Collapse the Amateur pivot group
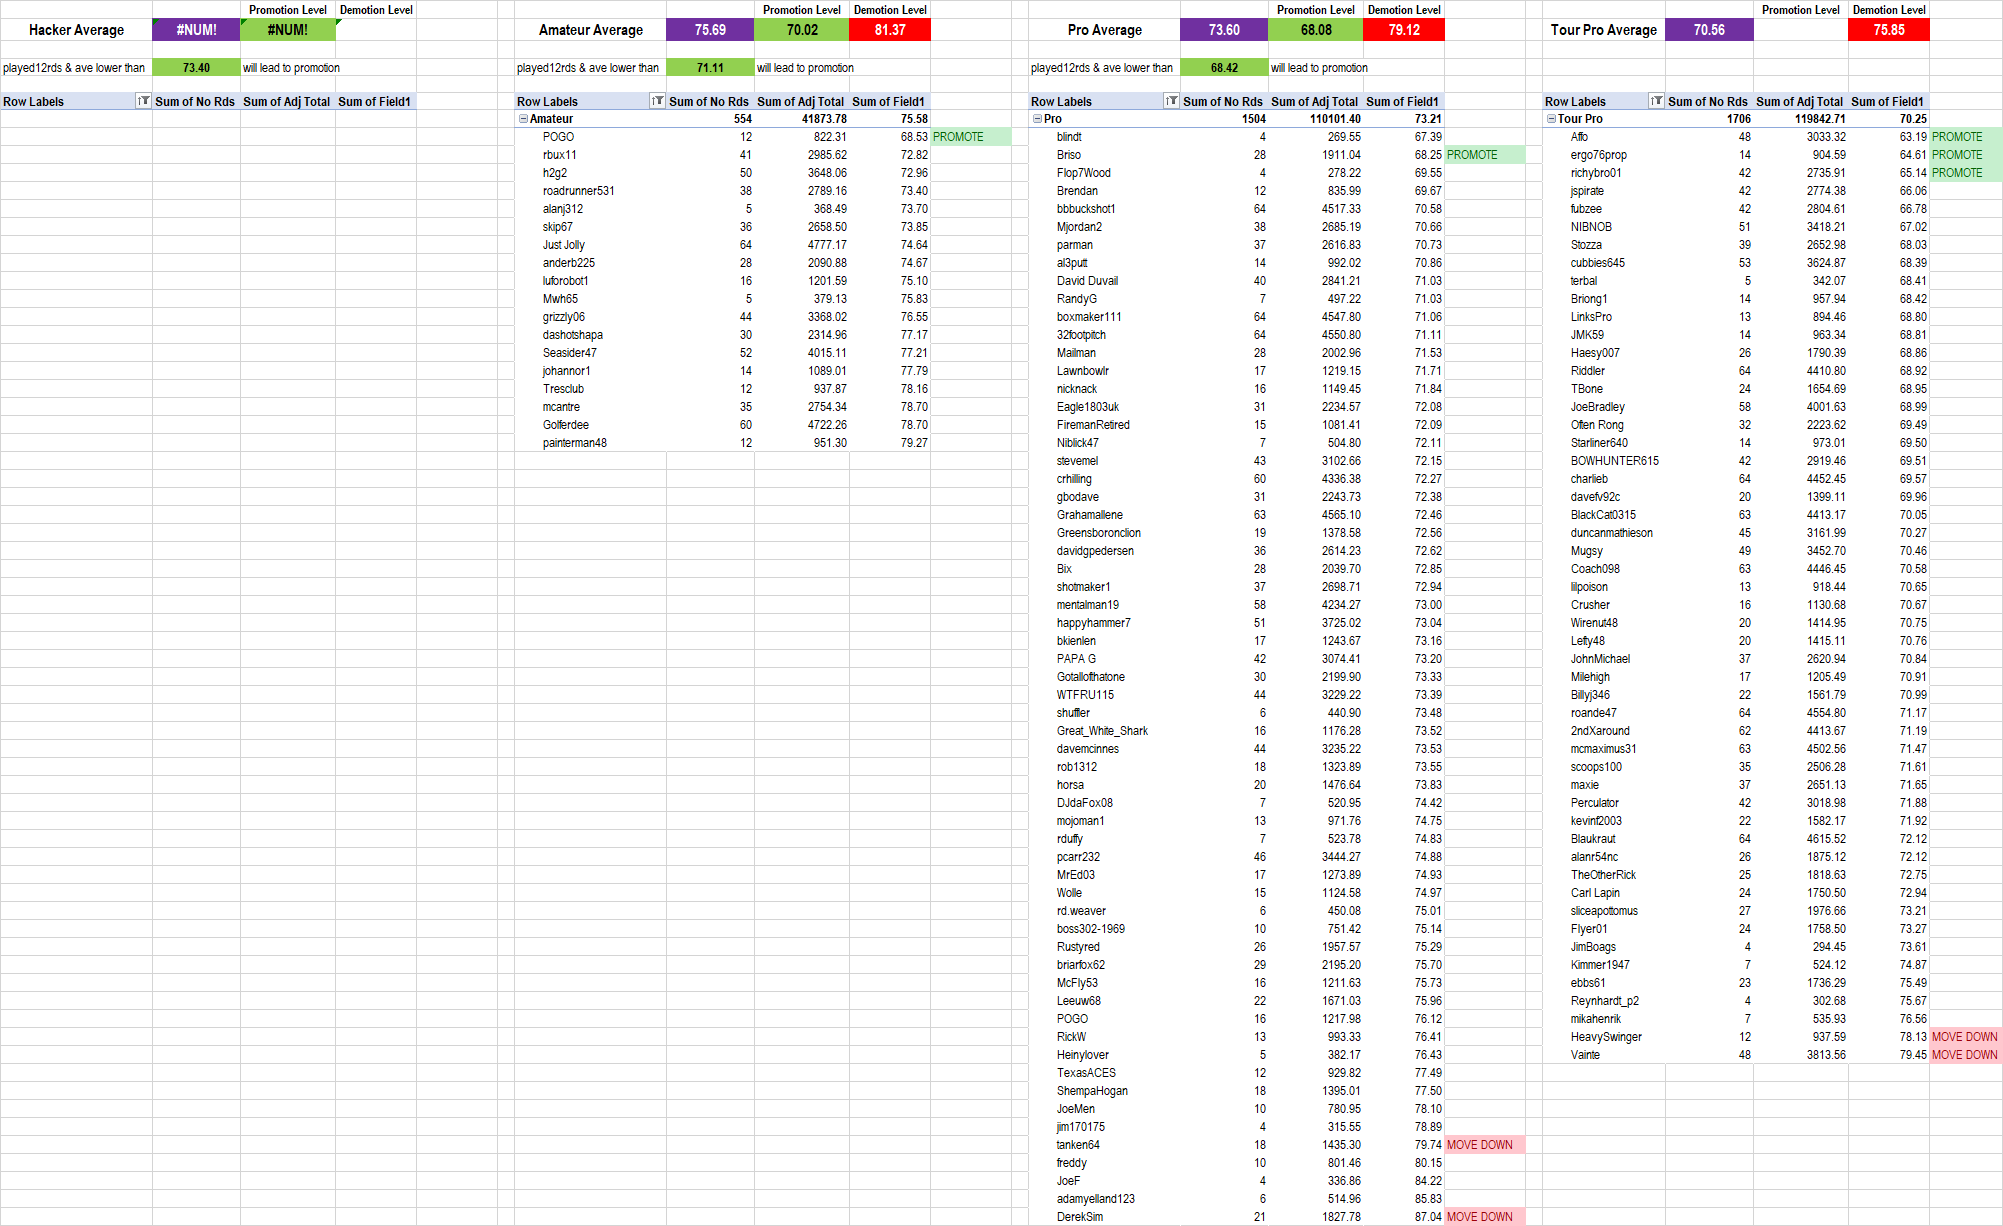Screen dimensions: 2003x1226 coord(523,119)
